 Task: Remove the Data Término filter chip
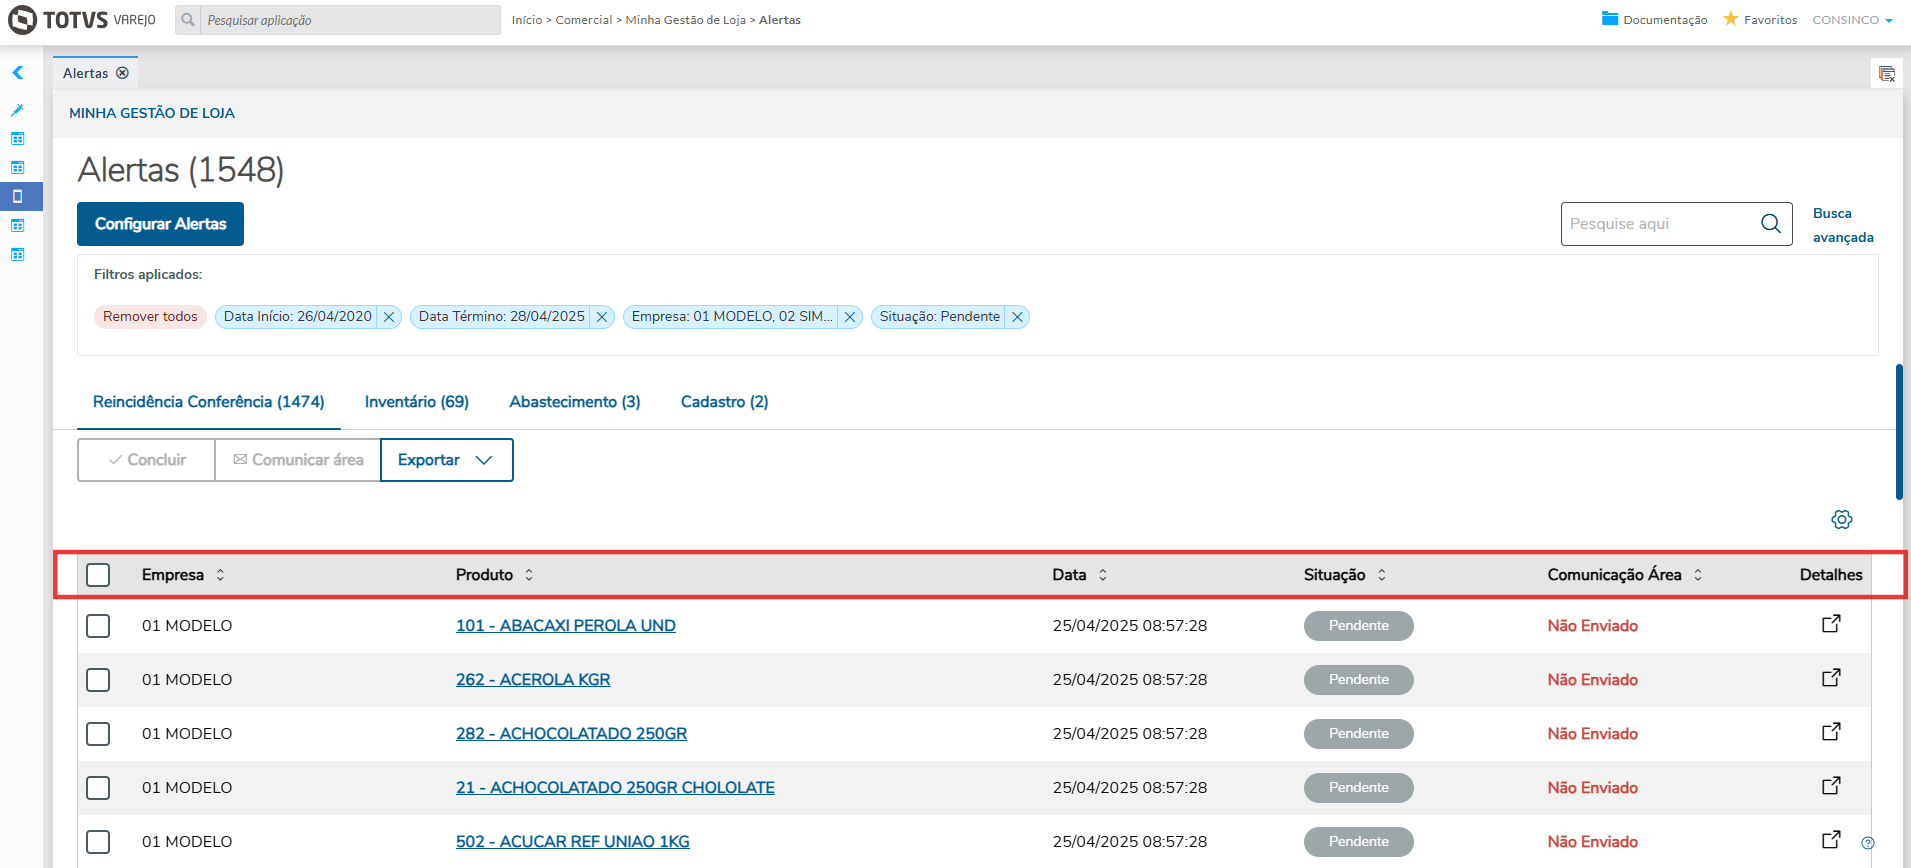[x=602, y=317]
